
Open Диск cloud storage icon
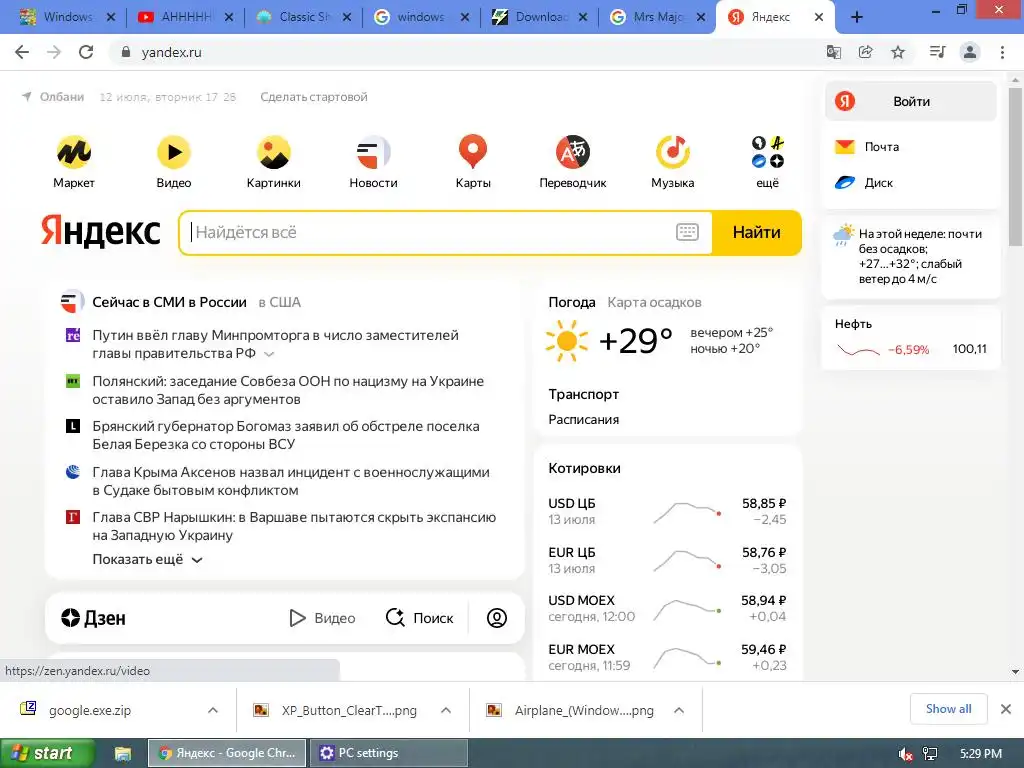[844, 183]
